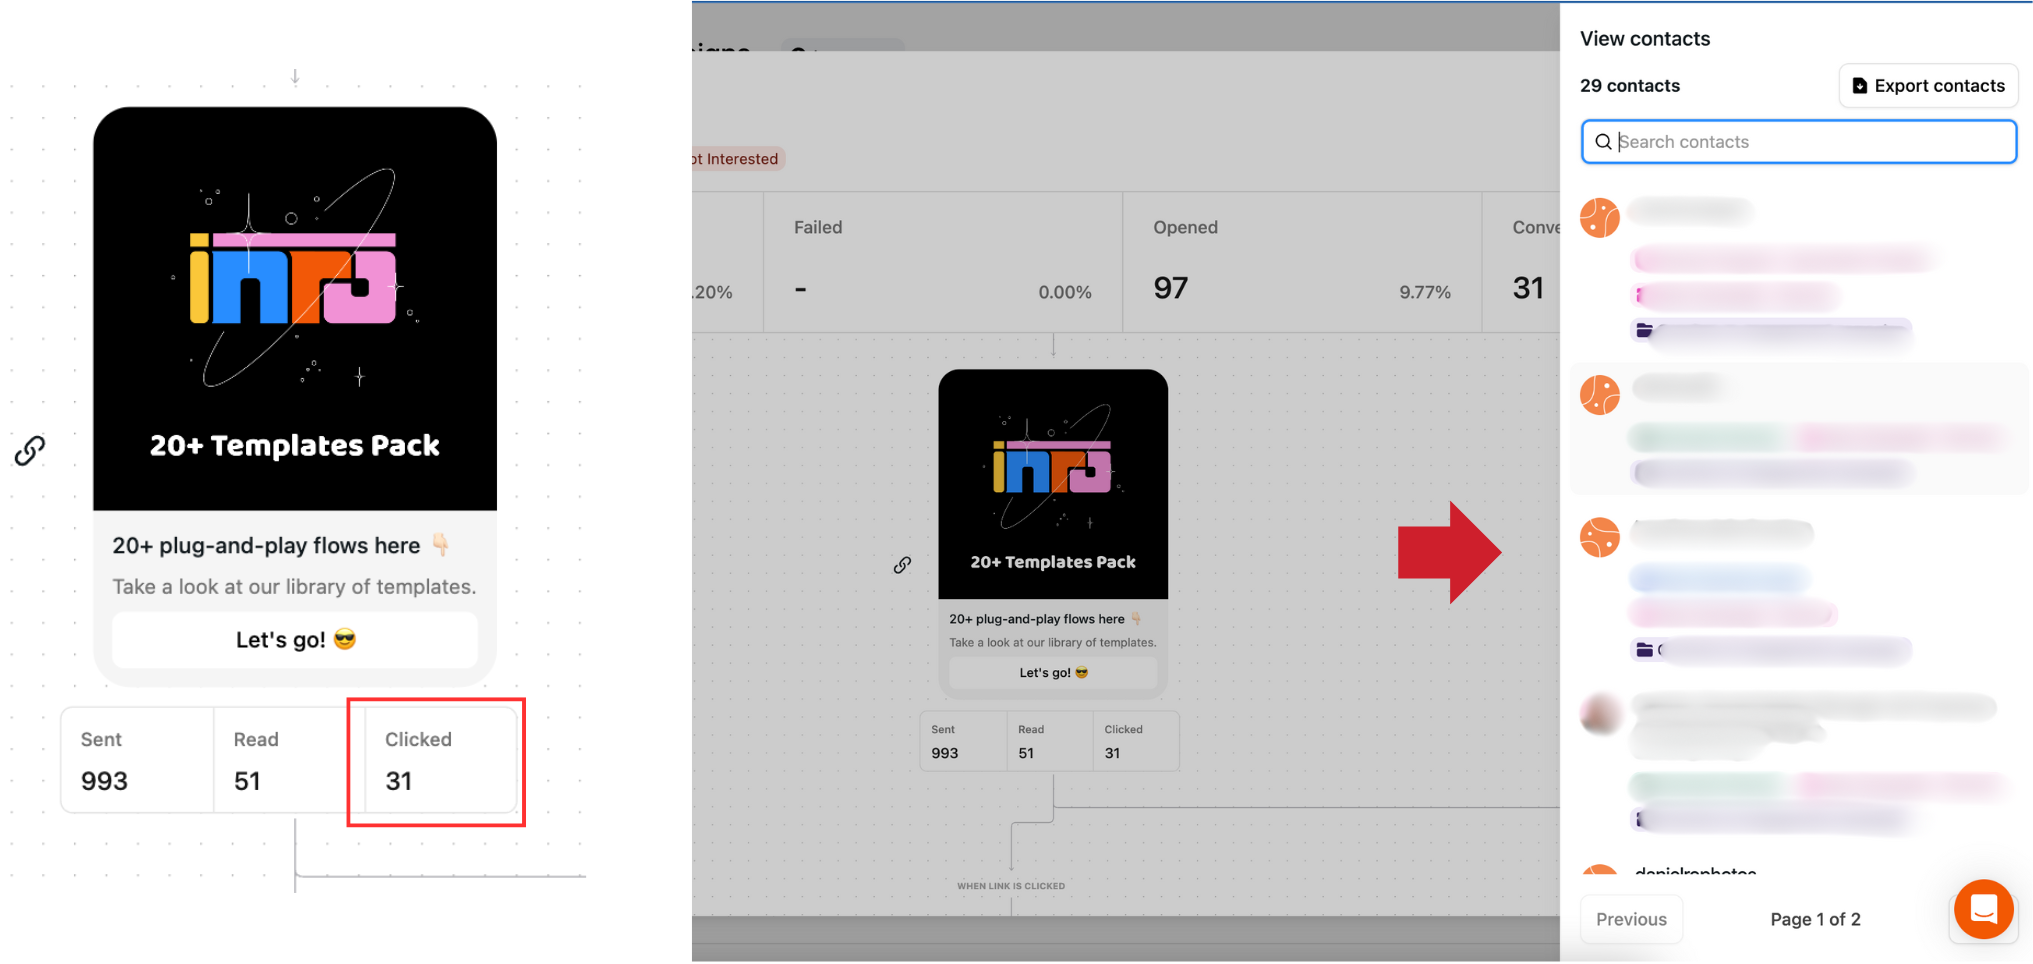Click the Clicked 31 stat in the left card
The image size is (2033, 964).
coord(441,760)
